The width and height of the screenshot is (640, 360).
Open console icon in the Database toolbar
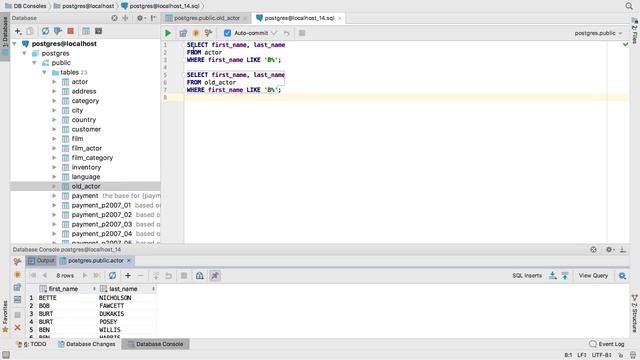[98, 31]
